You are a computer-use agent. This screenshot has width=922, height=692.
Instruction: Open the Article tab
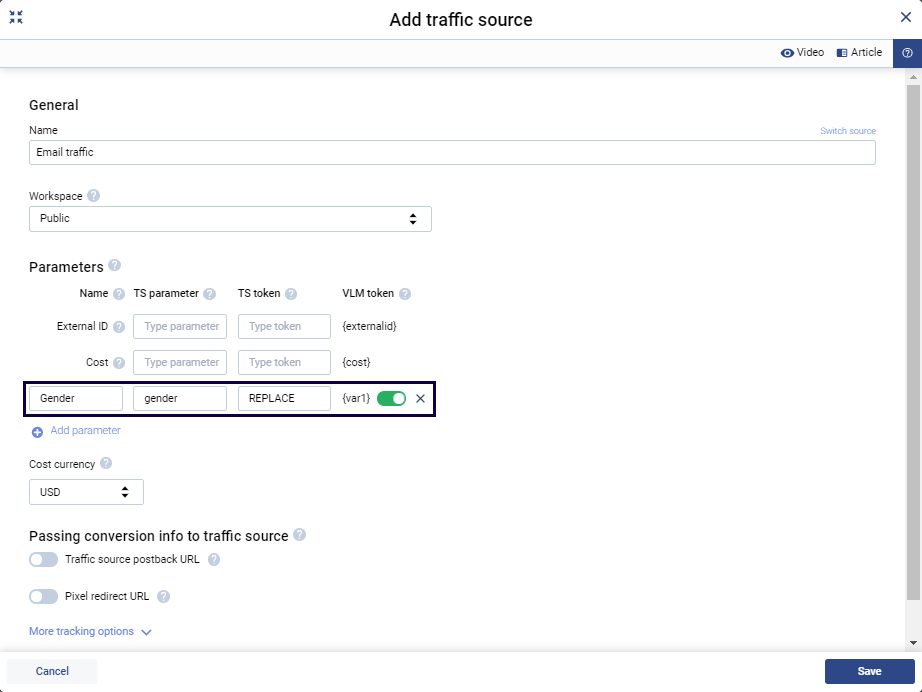tap(858, 52)
